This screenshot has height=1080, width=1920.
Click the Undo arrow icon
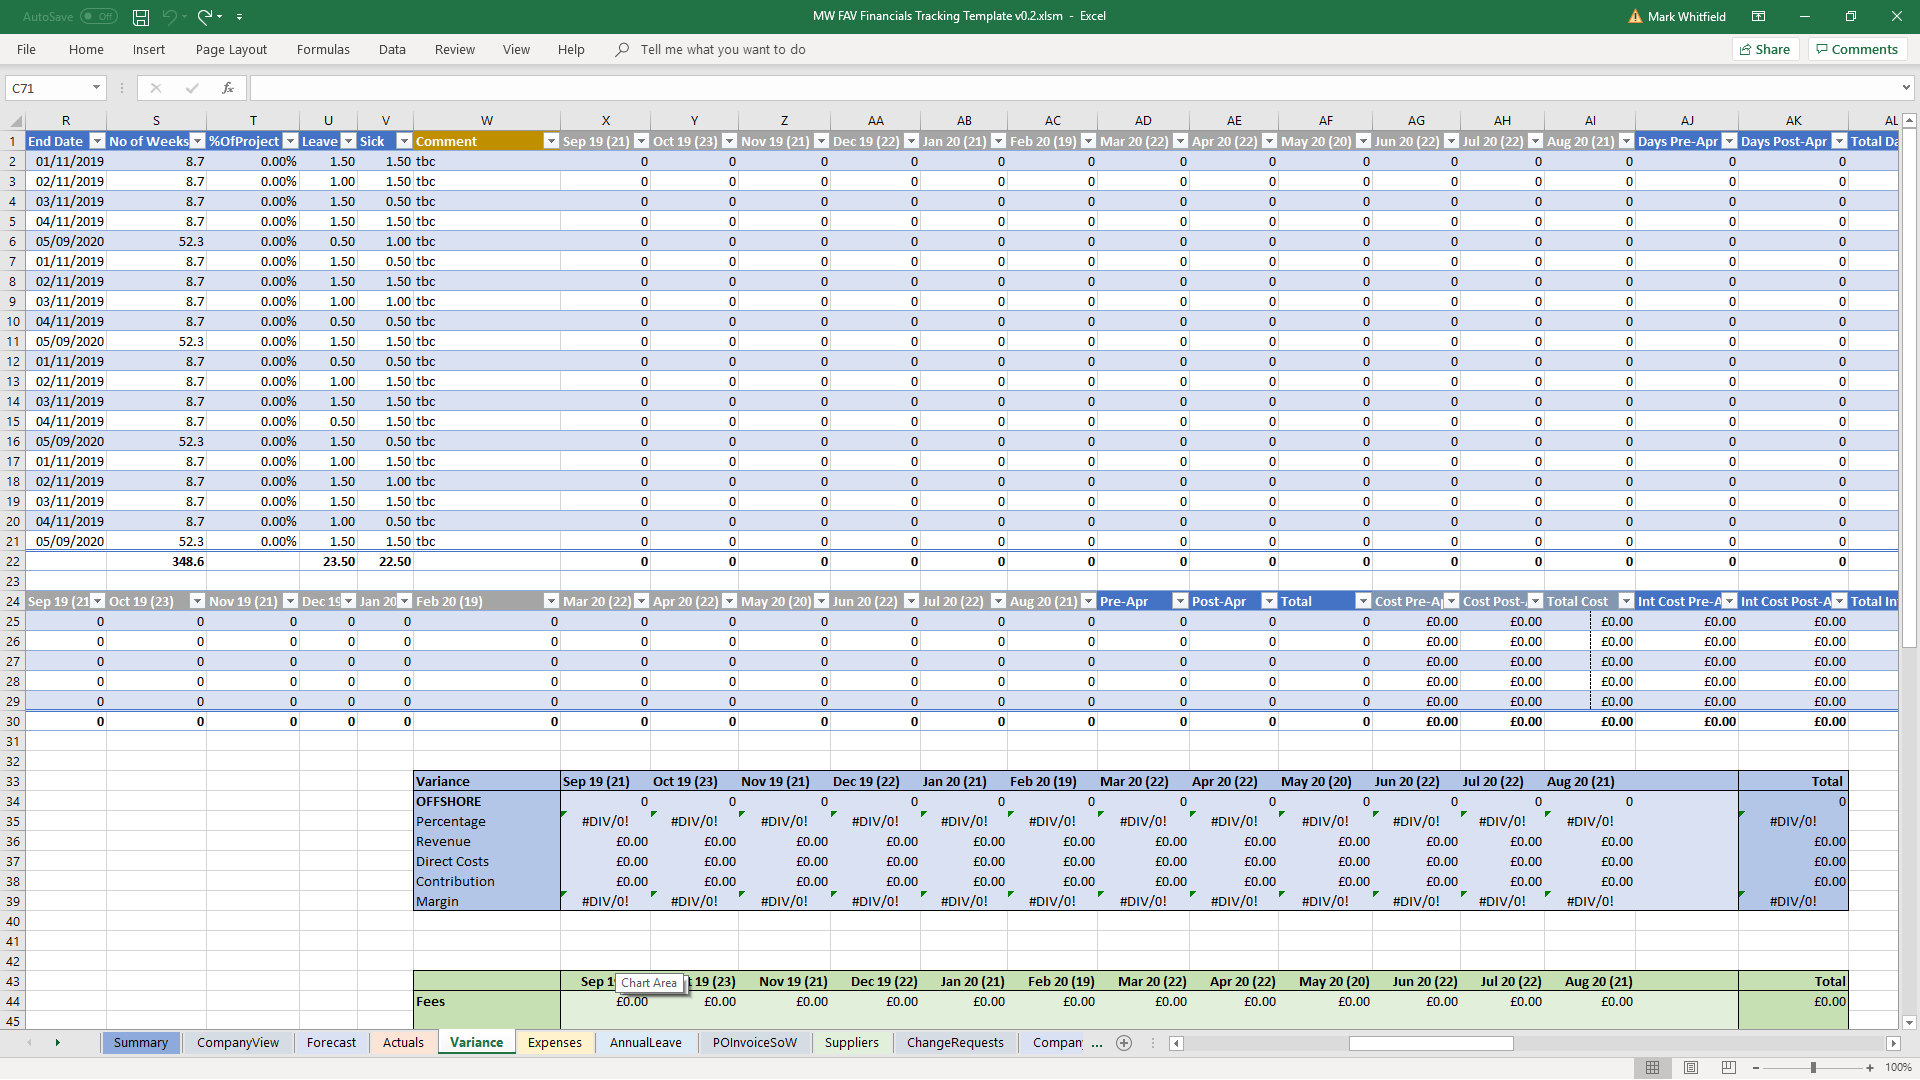(170, 17)
